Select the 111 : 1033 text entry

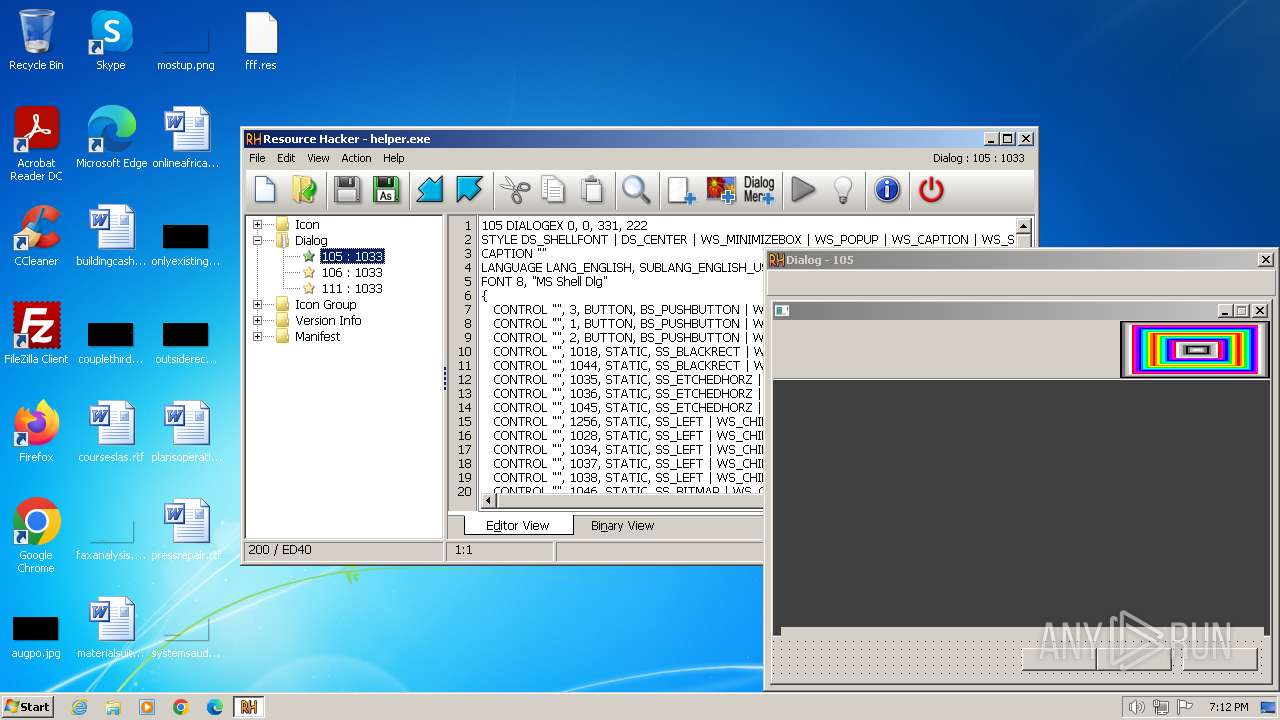pyautogui.click(x=352, y=288)
